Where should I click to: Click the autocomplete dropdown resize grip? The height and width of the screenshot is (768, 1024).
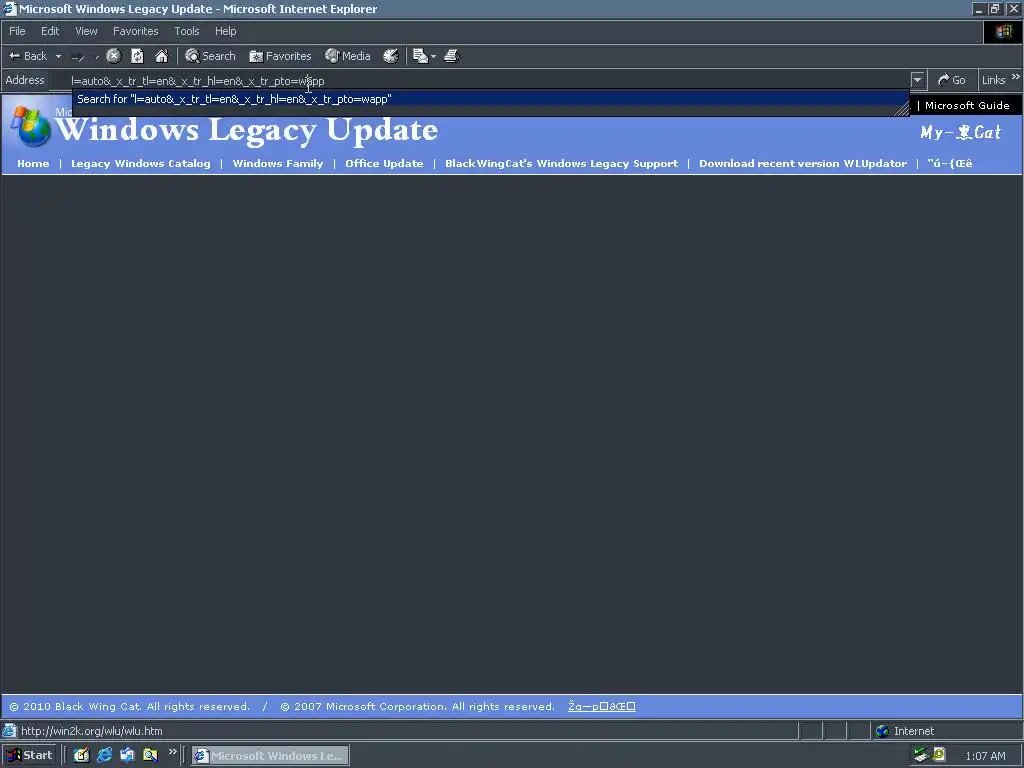pos(901,110)
